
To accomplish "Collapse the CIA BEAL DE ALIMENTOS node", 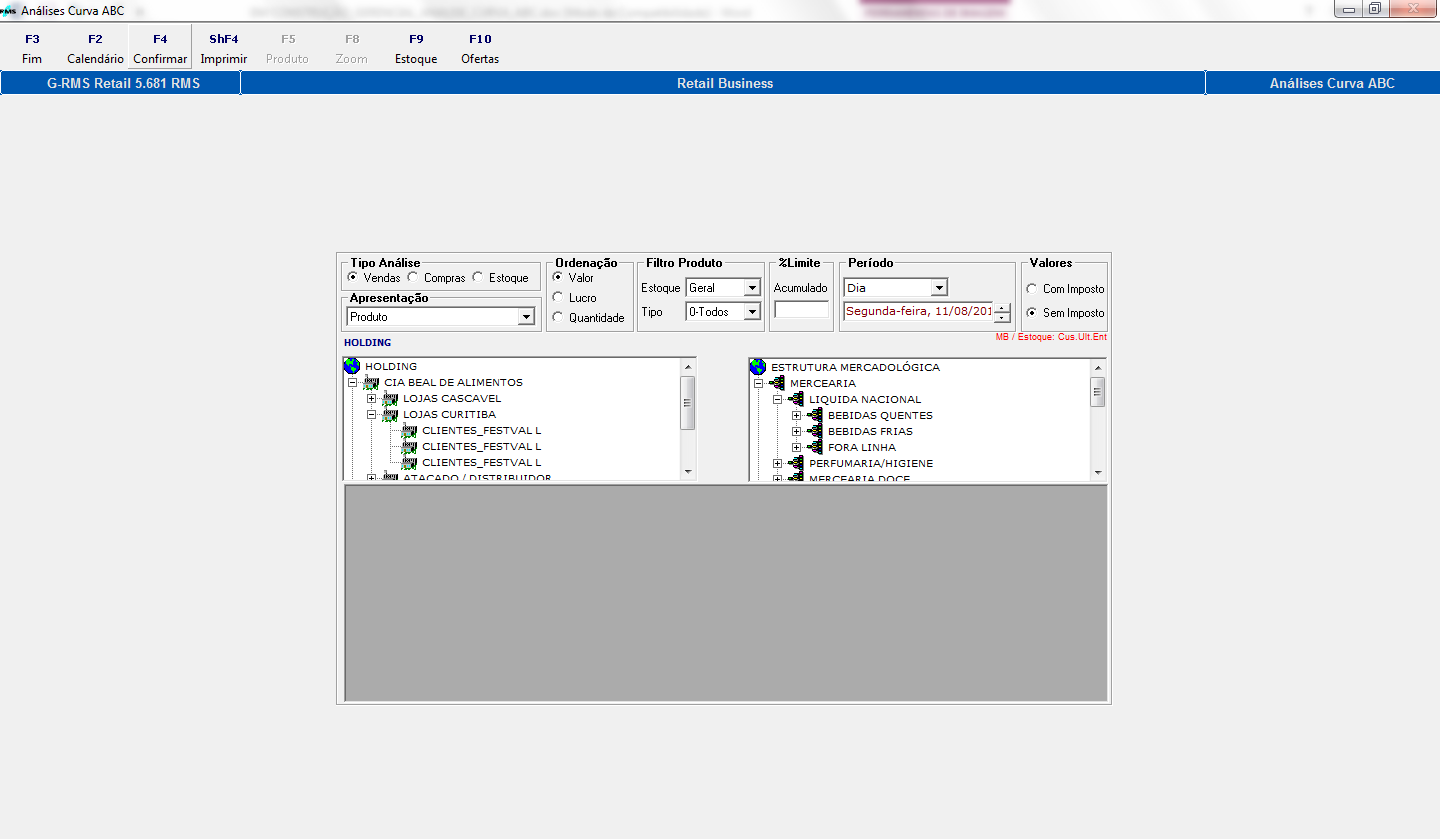I will [x=352, y=382].
